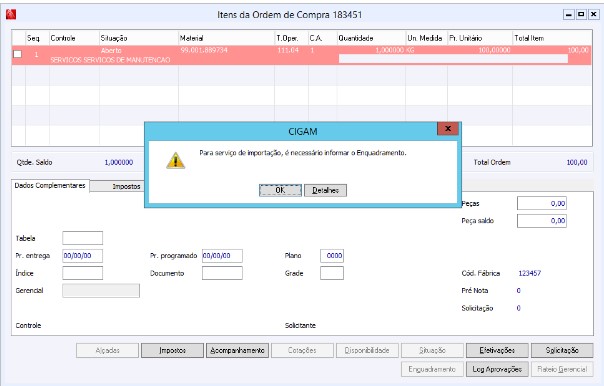The image size is (604, 386).
Task: Click material code 99.001.889734
Action: pos(204,50)
